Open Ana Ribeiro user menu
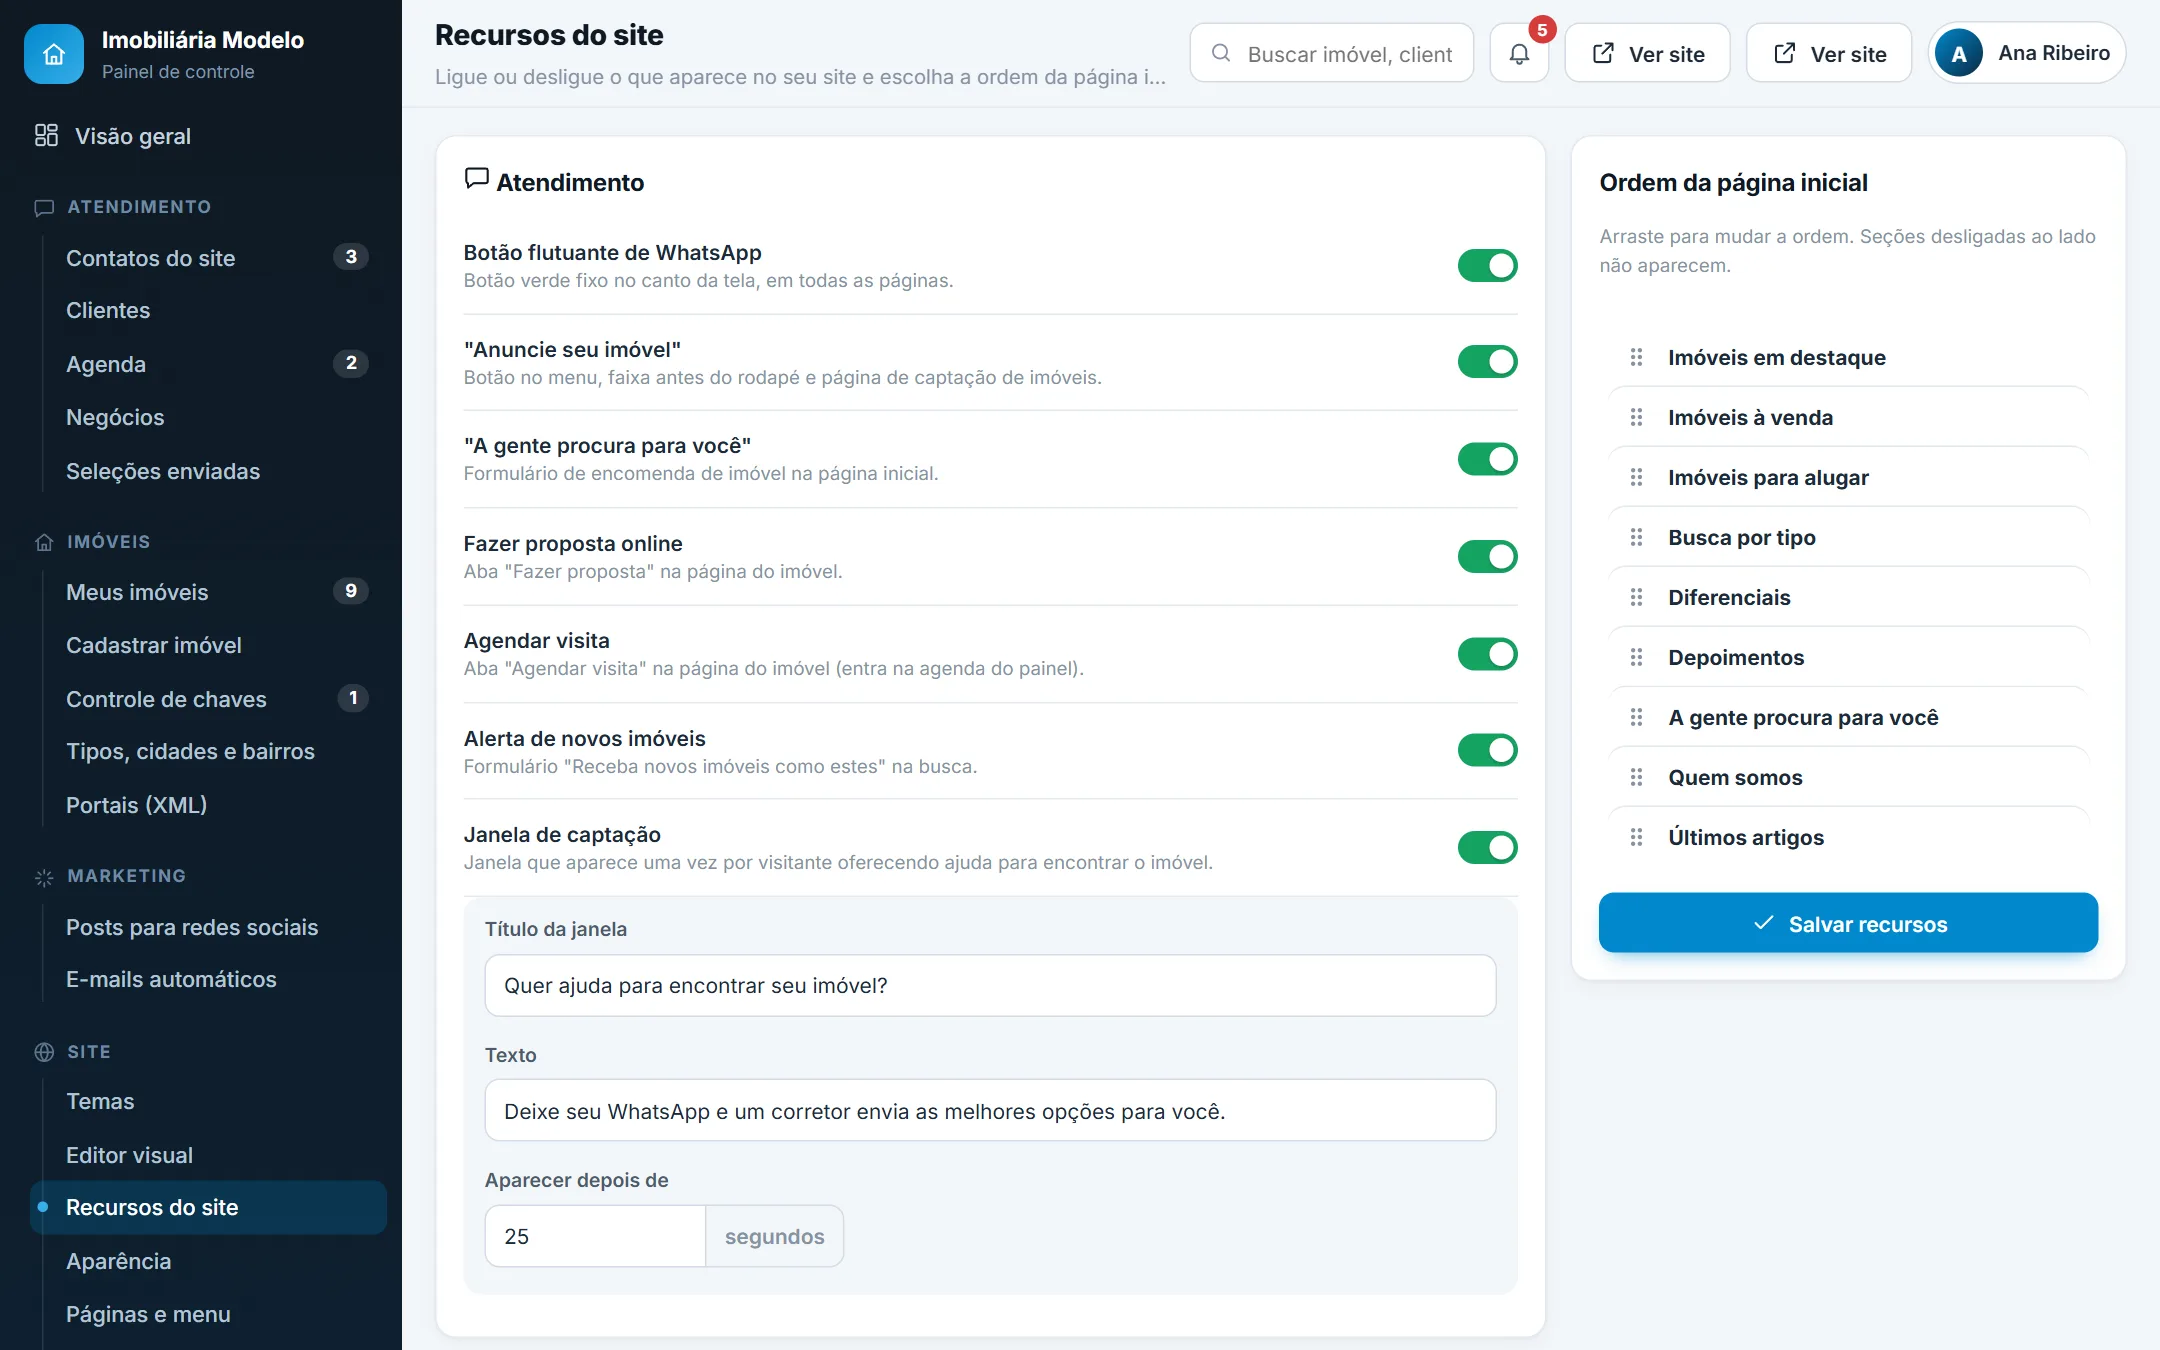The width and height of the screenshot is (2160, 1350). [x=2026, y=53]
